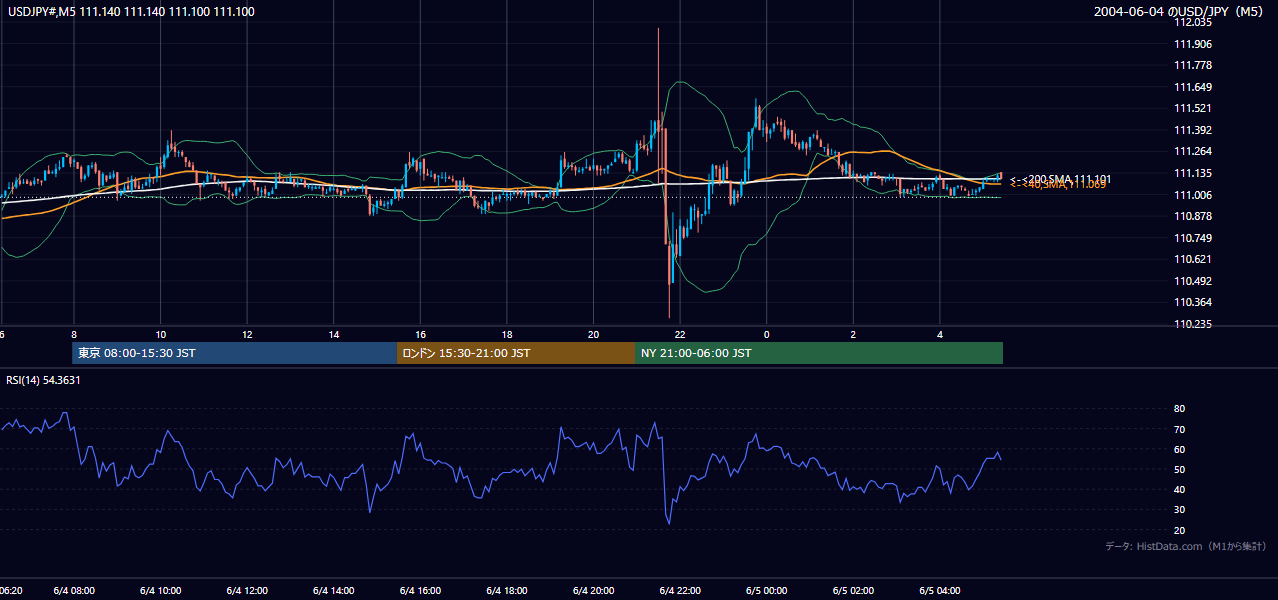Click the 6/4 10:00 date axis label
Image resolution: width=1278 pixels, height=600 pixels.
point(160,590)
